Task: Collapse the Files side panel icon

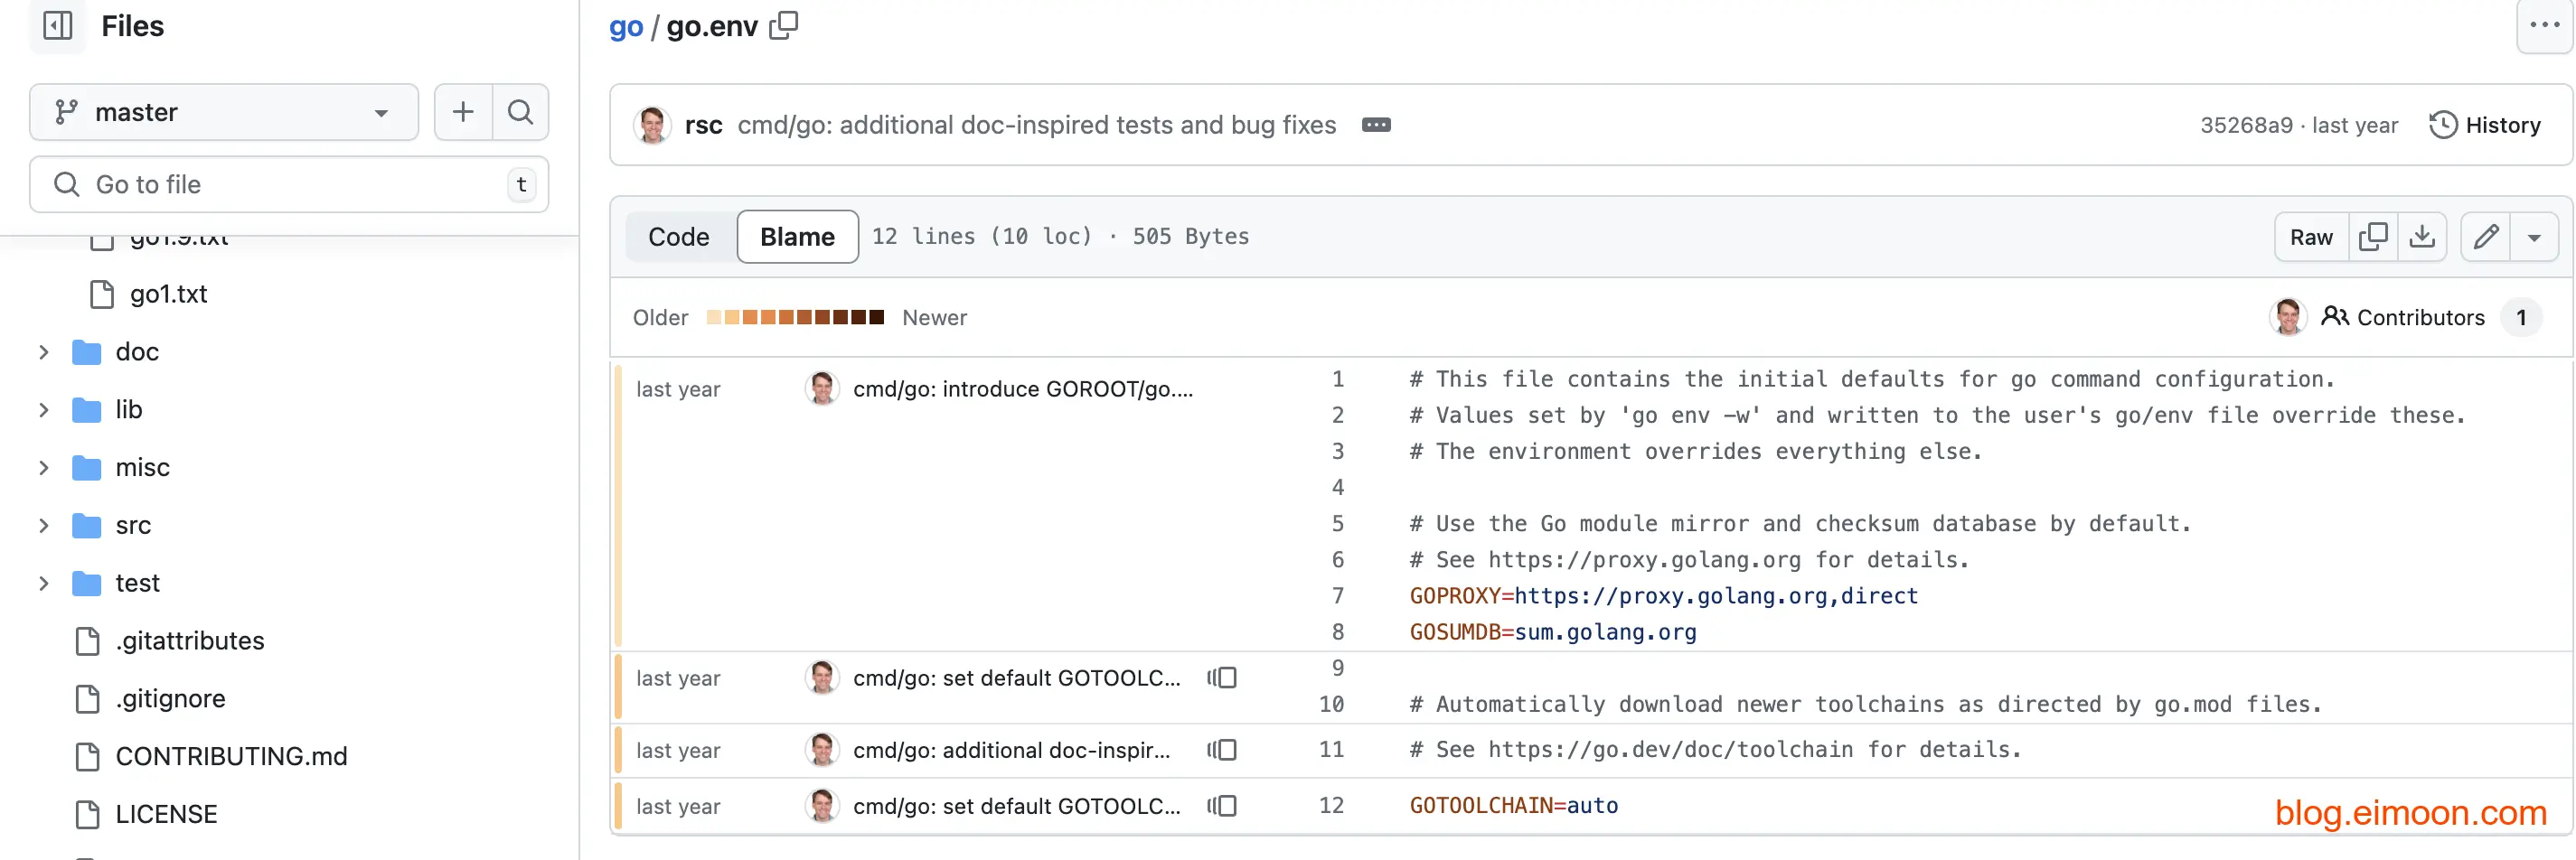Action: point(58,26)
